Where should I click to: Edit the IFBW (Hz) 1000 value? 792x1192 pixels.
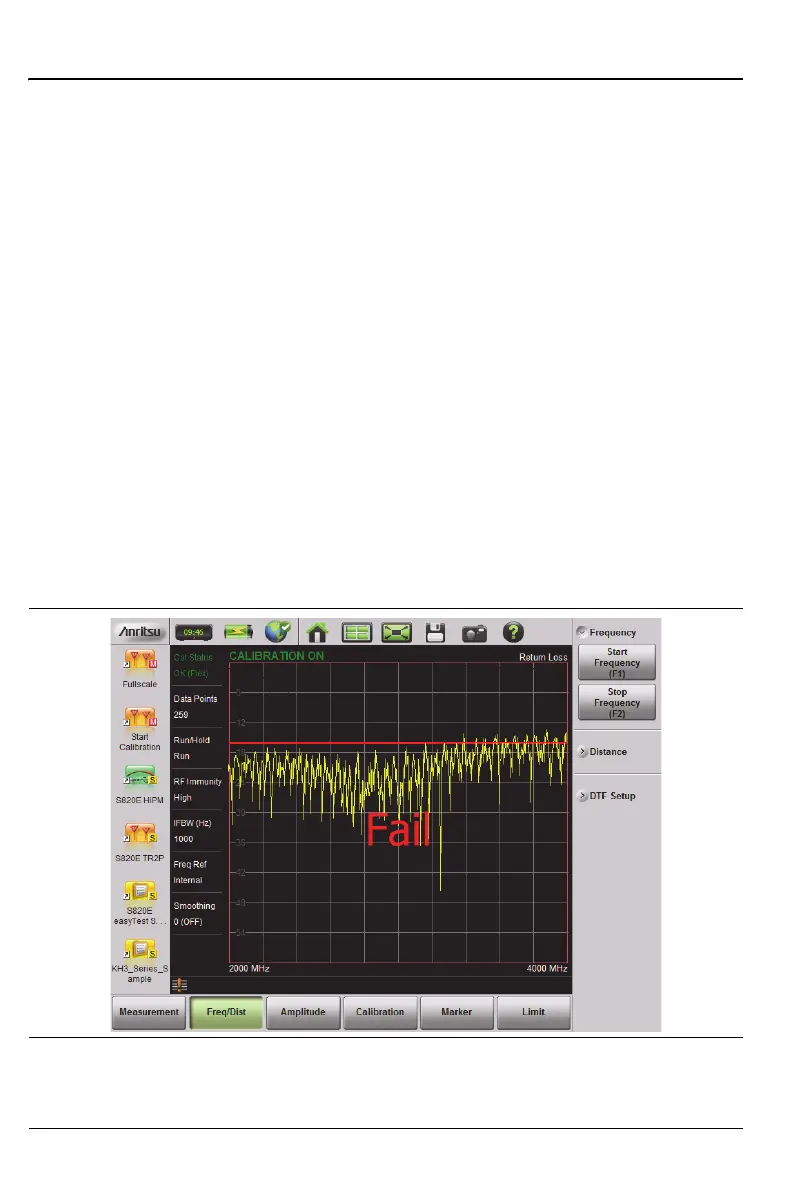[196, 831]
